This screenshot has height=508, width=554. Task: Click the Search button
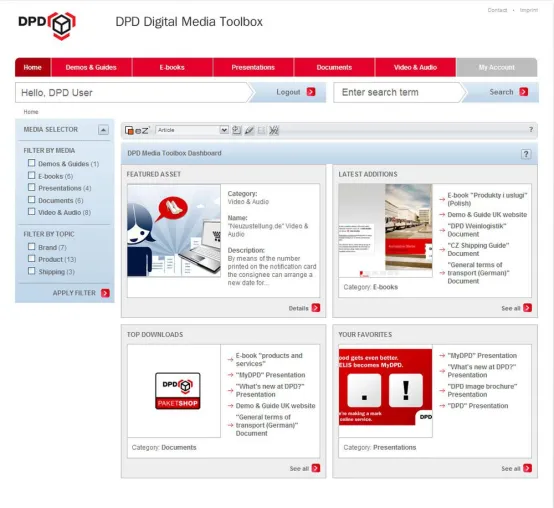tap(502, 92)
